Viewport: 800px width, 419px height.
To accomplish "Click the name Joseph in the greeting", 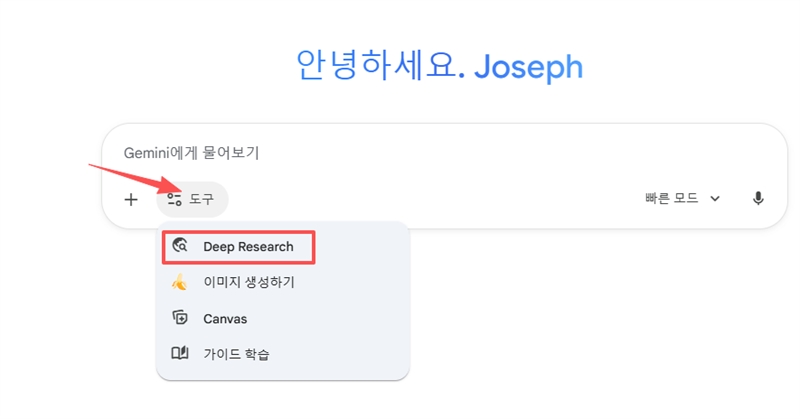I will click(x=528, y=66).
